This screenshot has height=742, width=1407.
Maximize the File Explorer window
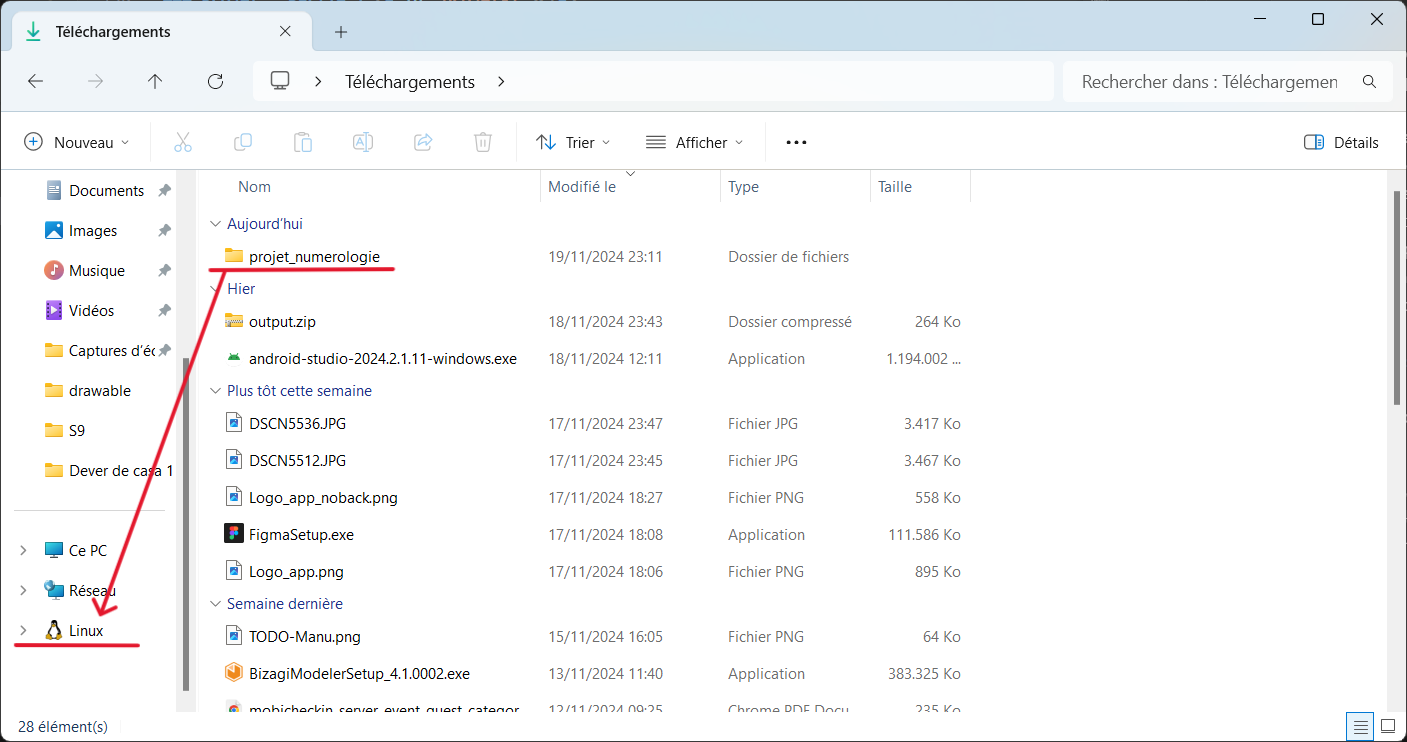click(x=1318, y=19)
